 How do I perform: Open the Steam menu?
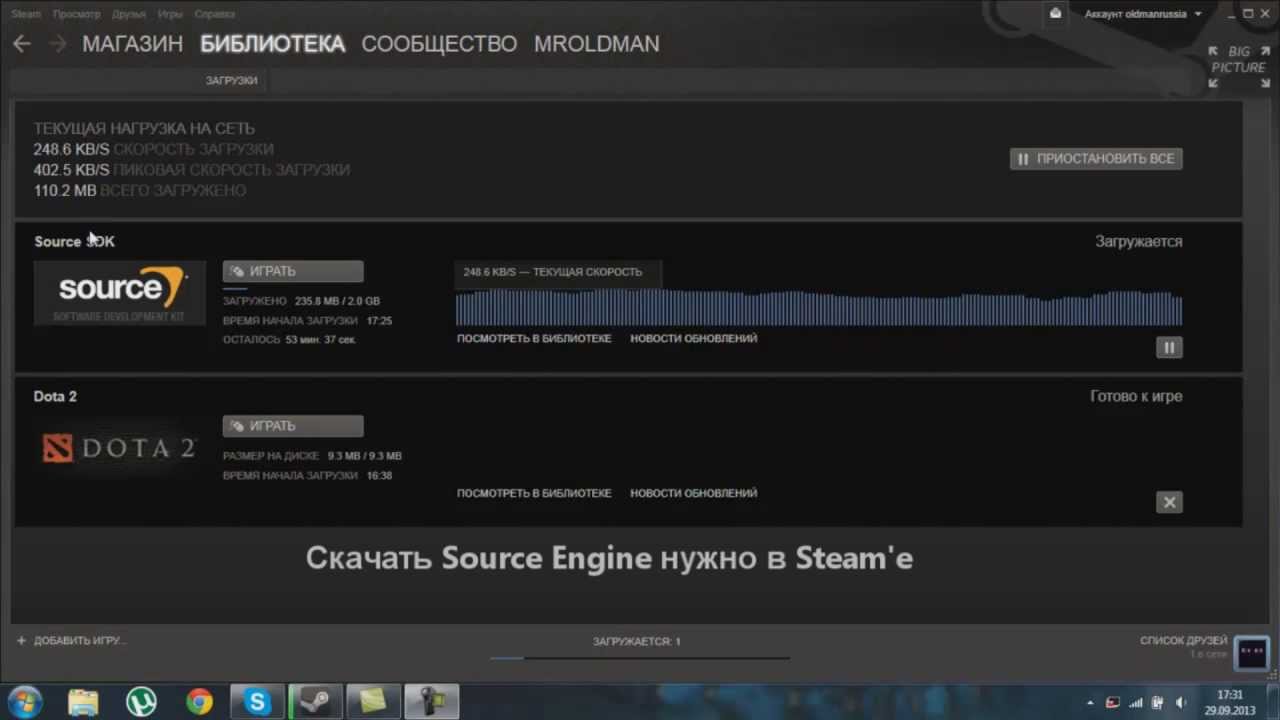(x=26, y=14)
